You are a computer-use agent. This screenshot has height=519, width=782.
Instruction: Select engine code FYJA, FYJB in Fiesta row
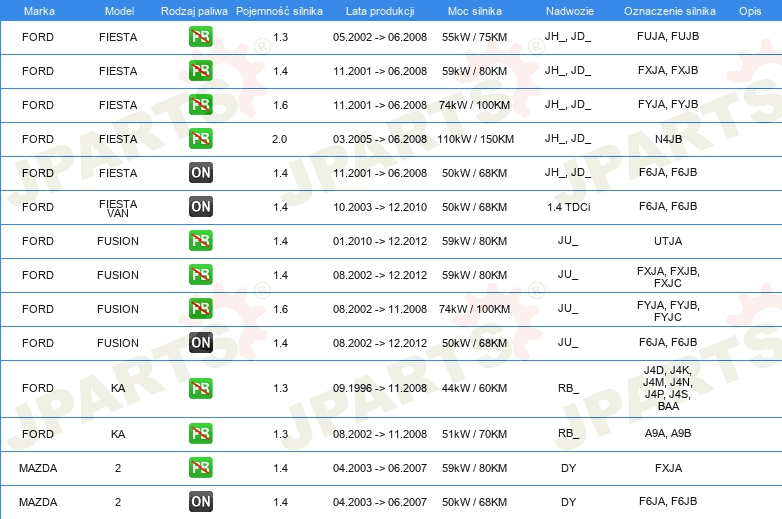(x=668, y=104)
